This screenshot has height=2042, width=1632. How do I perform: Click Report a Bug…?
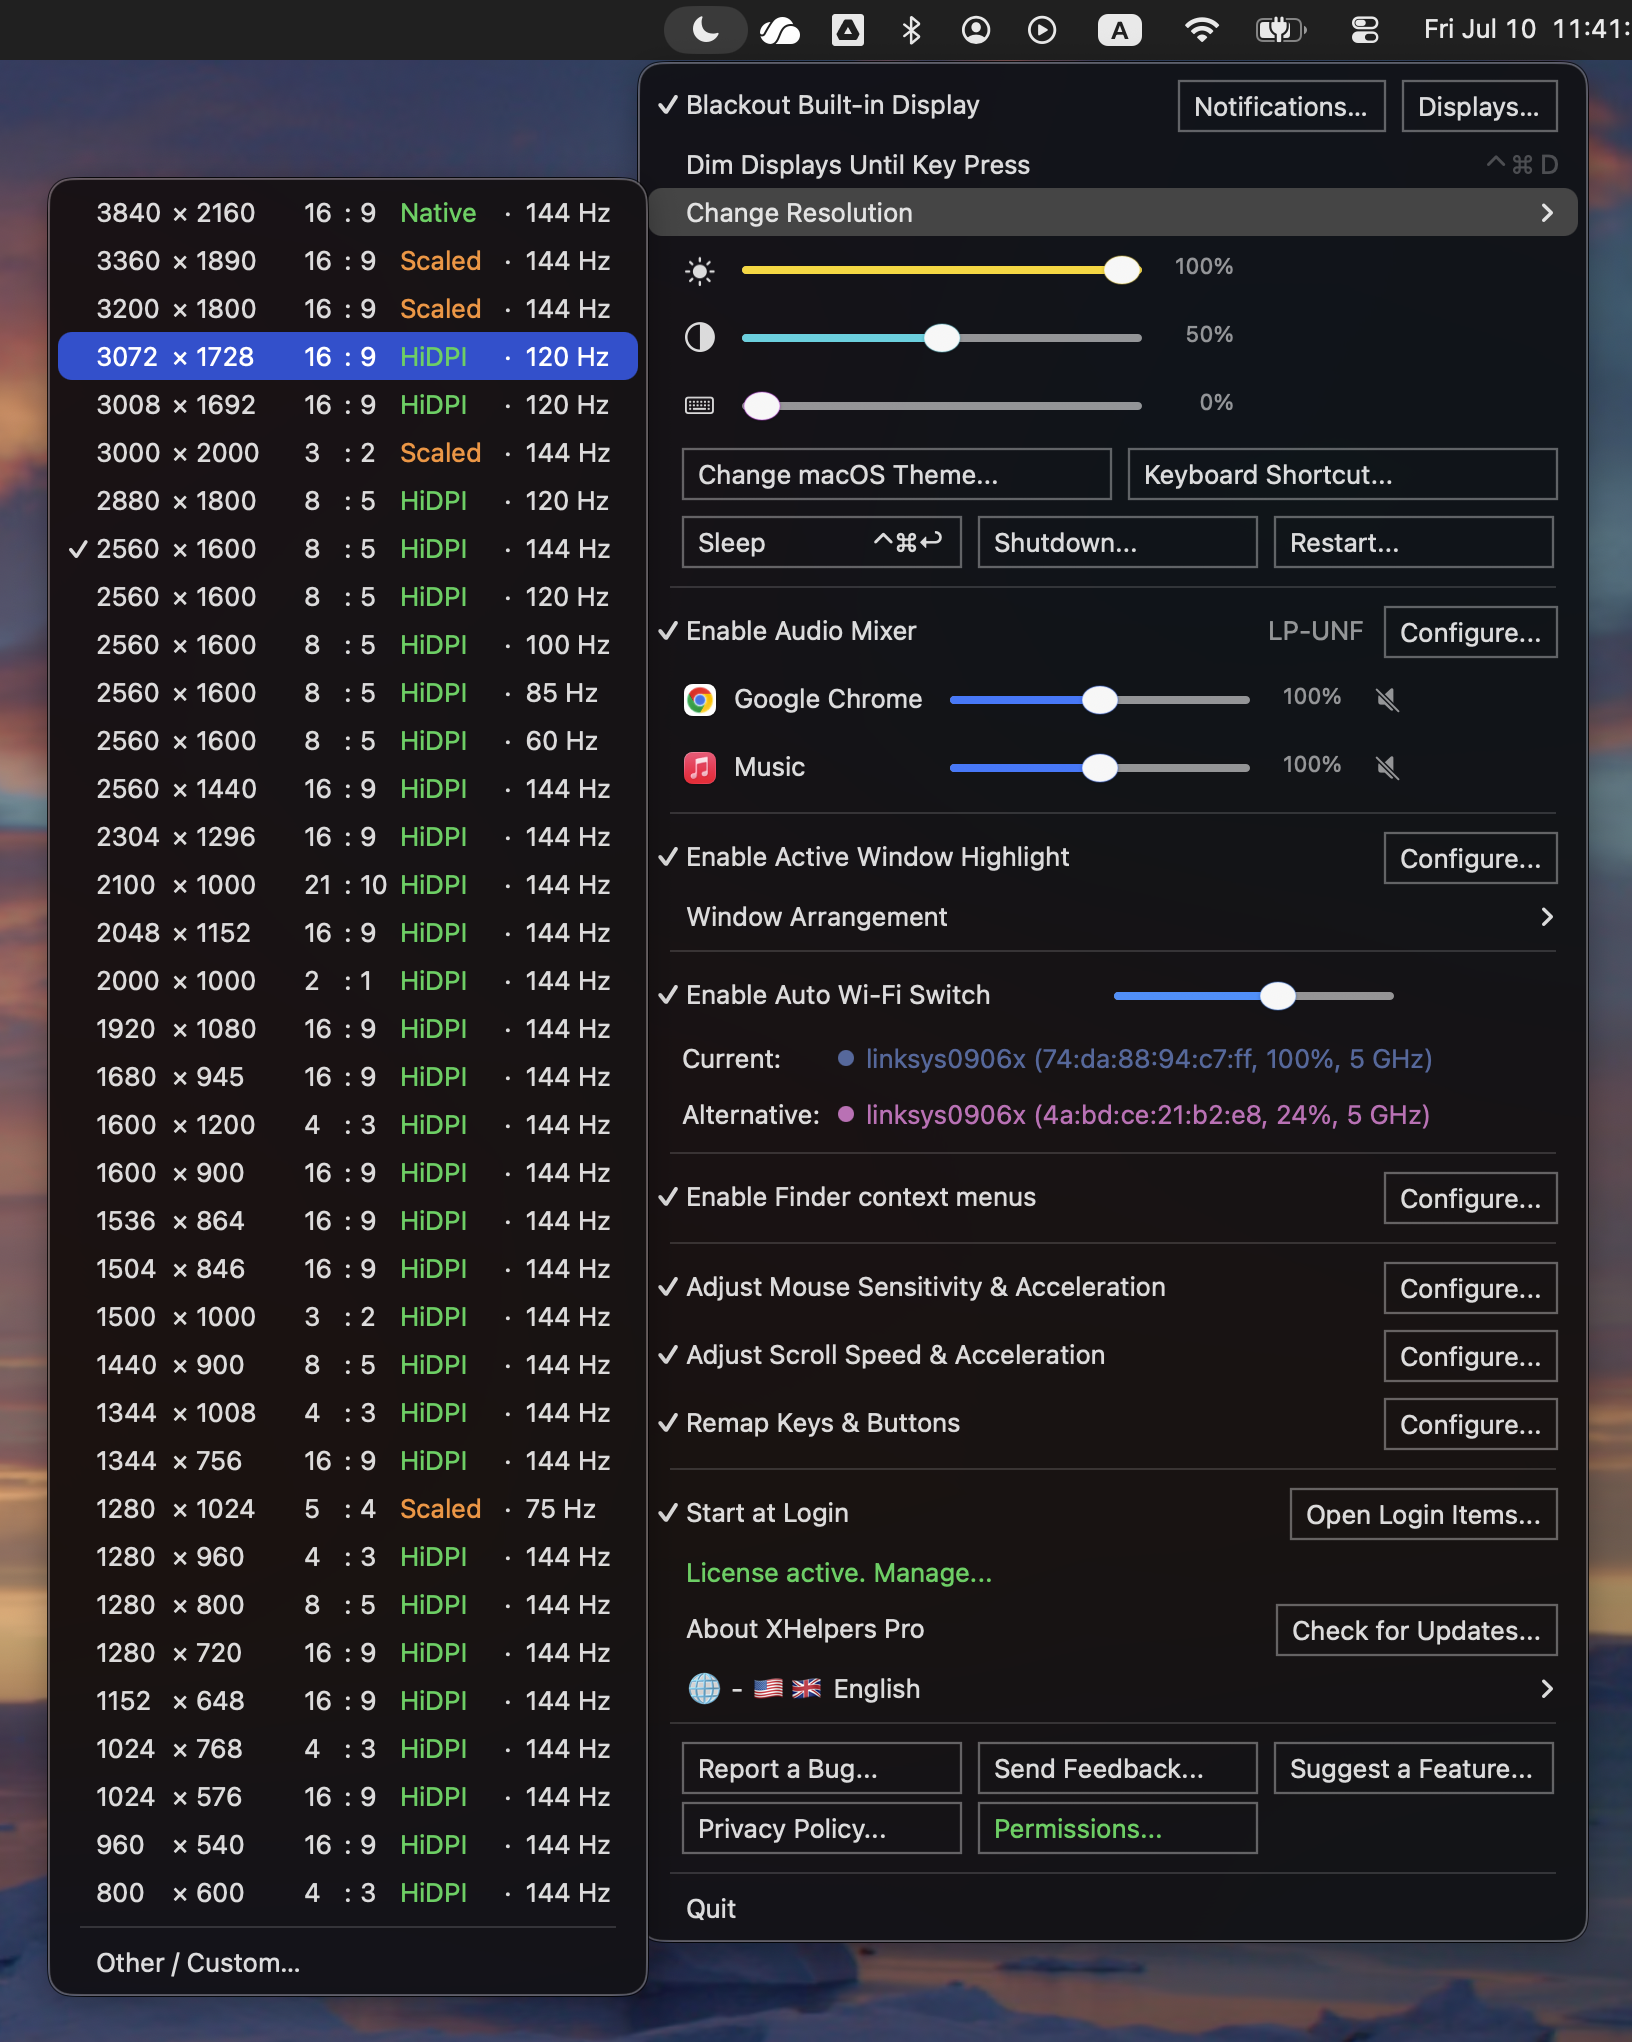click(x=821, y=1768)
